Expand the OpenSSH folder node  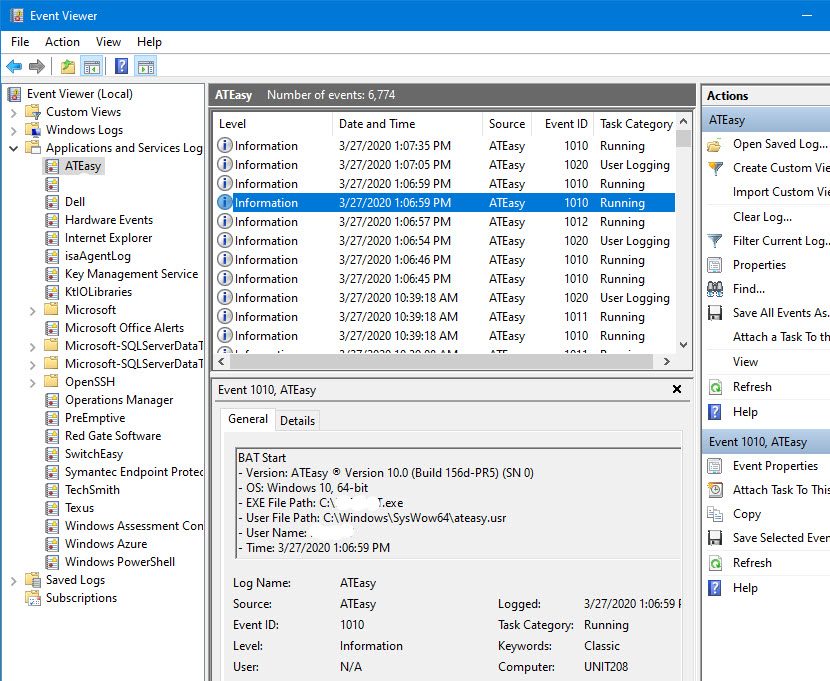coord(33,382)
